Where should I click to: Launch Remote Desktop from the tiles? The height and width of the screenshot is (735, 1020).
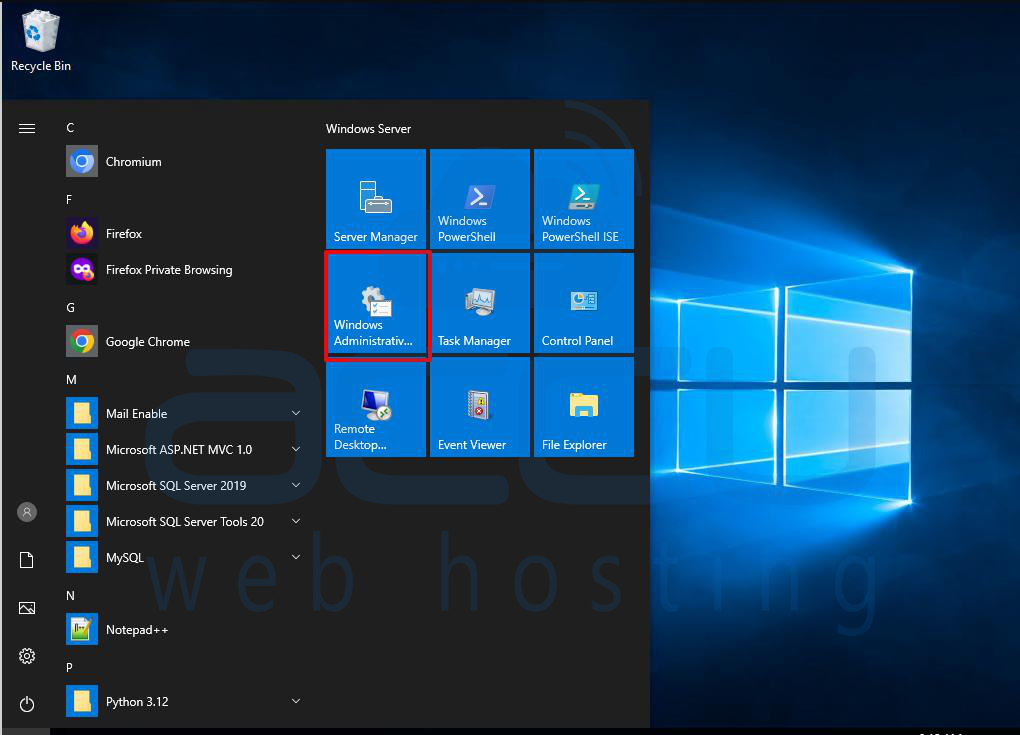(375, 407)
